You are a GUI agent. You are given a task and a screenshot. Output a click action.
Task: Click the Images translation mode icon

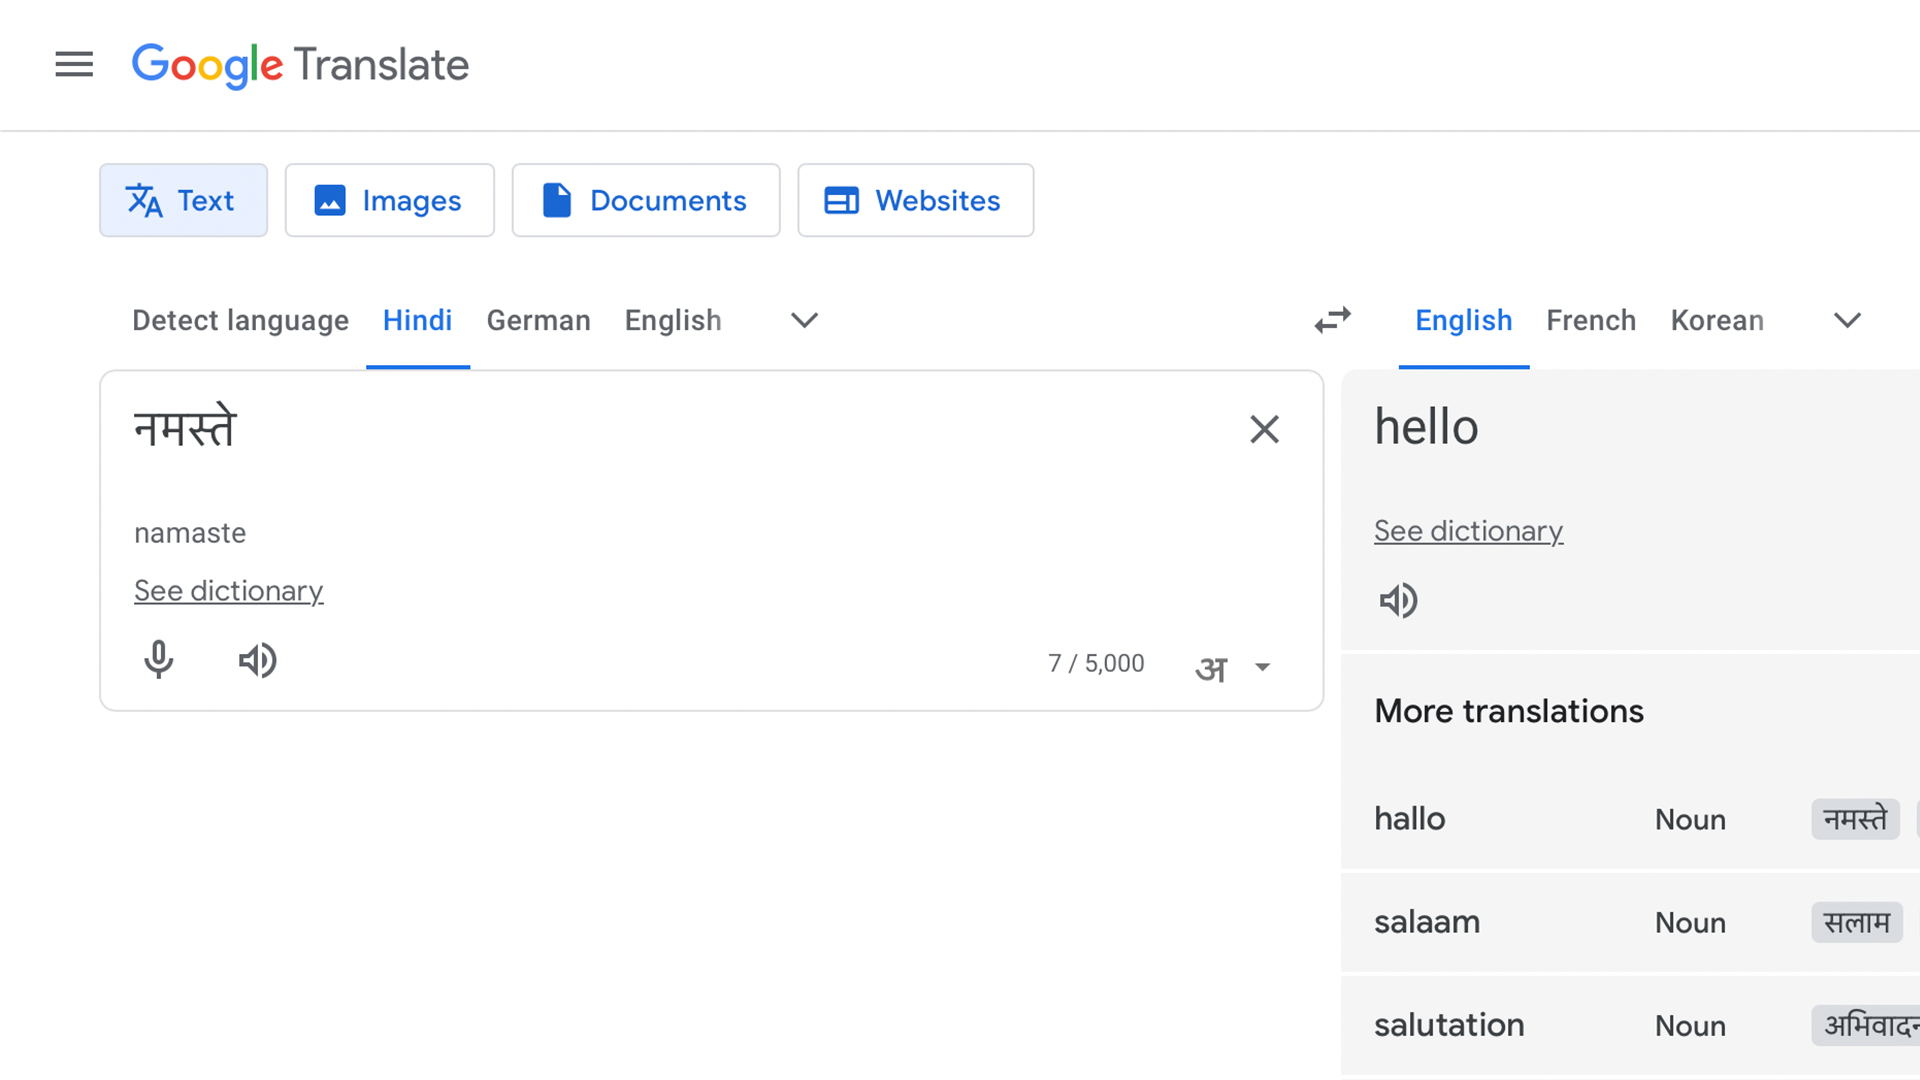(x=332, y=200)
